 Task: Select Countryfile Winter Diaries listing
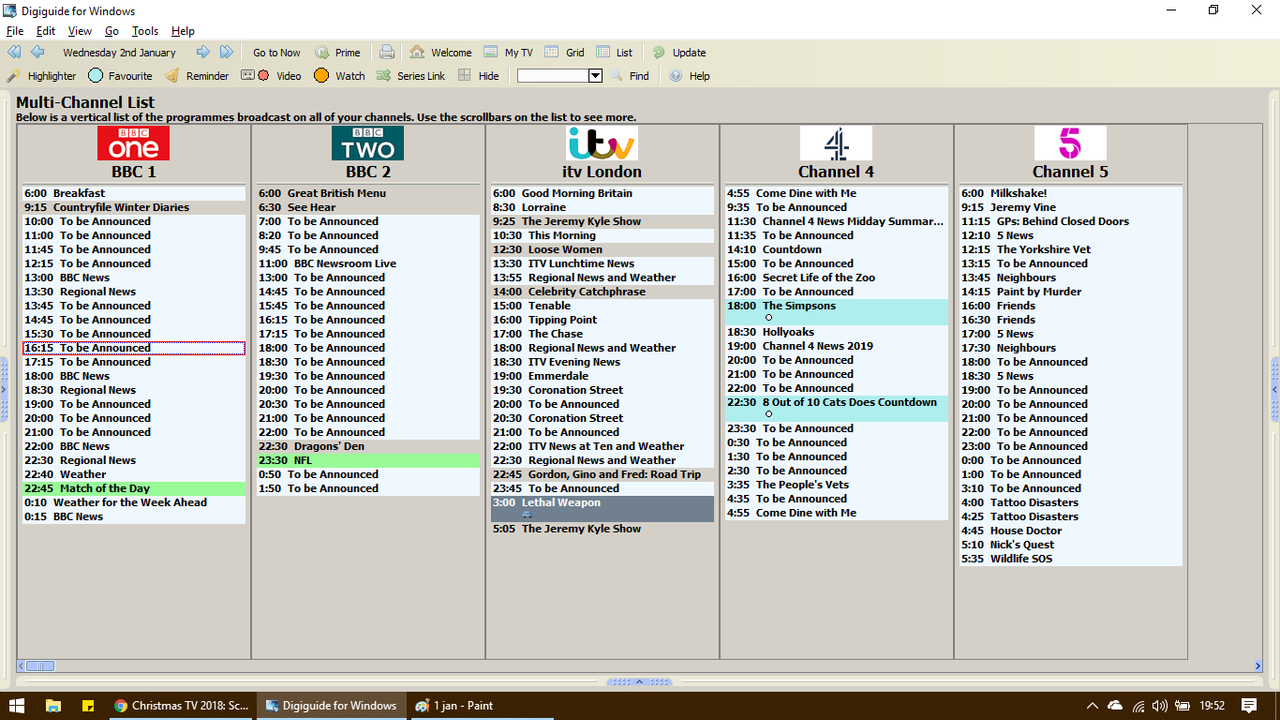tap(134, 208)
